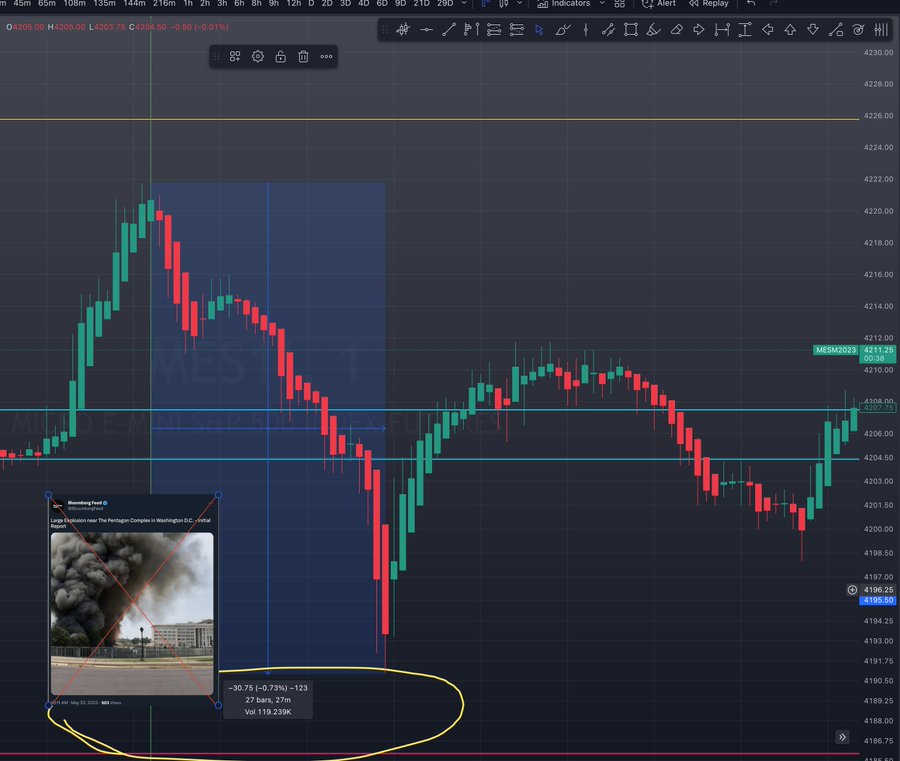
Task: Toggle lock on the selected drawing
Action: [x=280, y=56]
